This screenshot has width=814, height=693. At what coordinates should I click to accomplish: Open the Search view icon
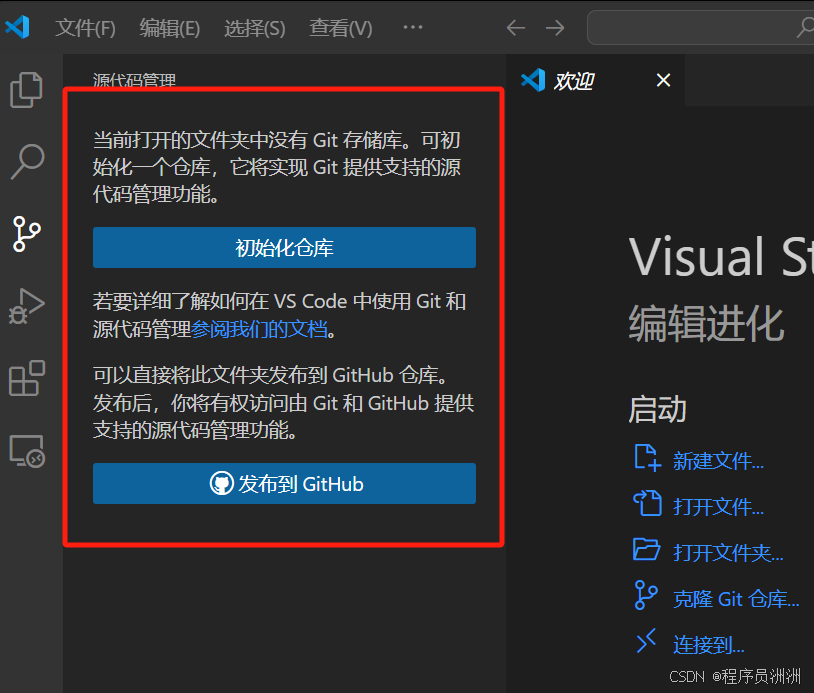click(x=27, y=161)
